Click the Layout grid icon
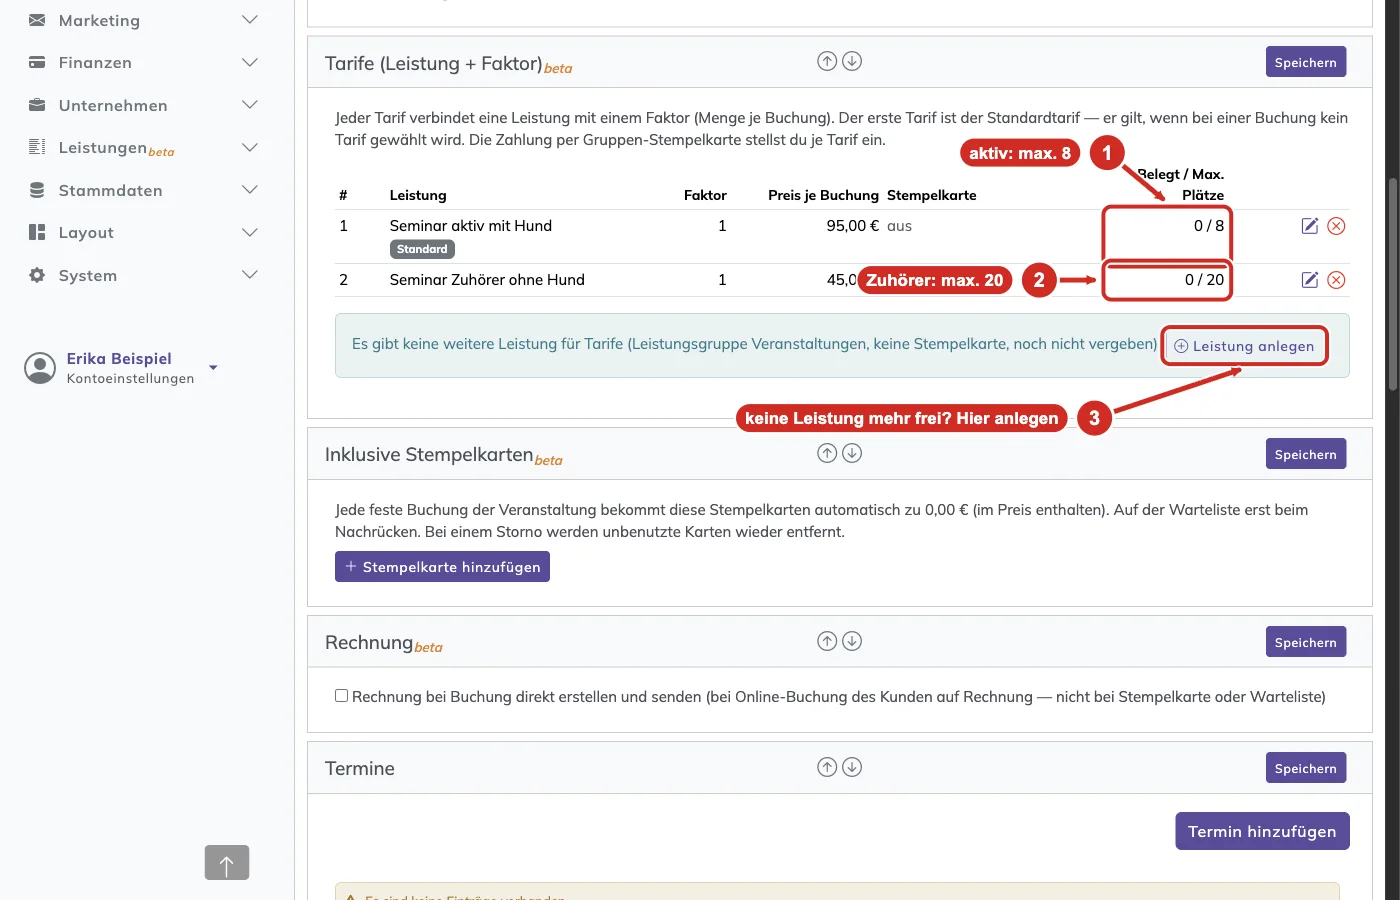Image resolution: width=1400 pixels, height=900 pixels. (x=37, y=232)
